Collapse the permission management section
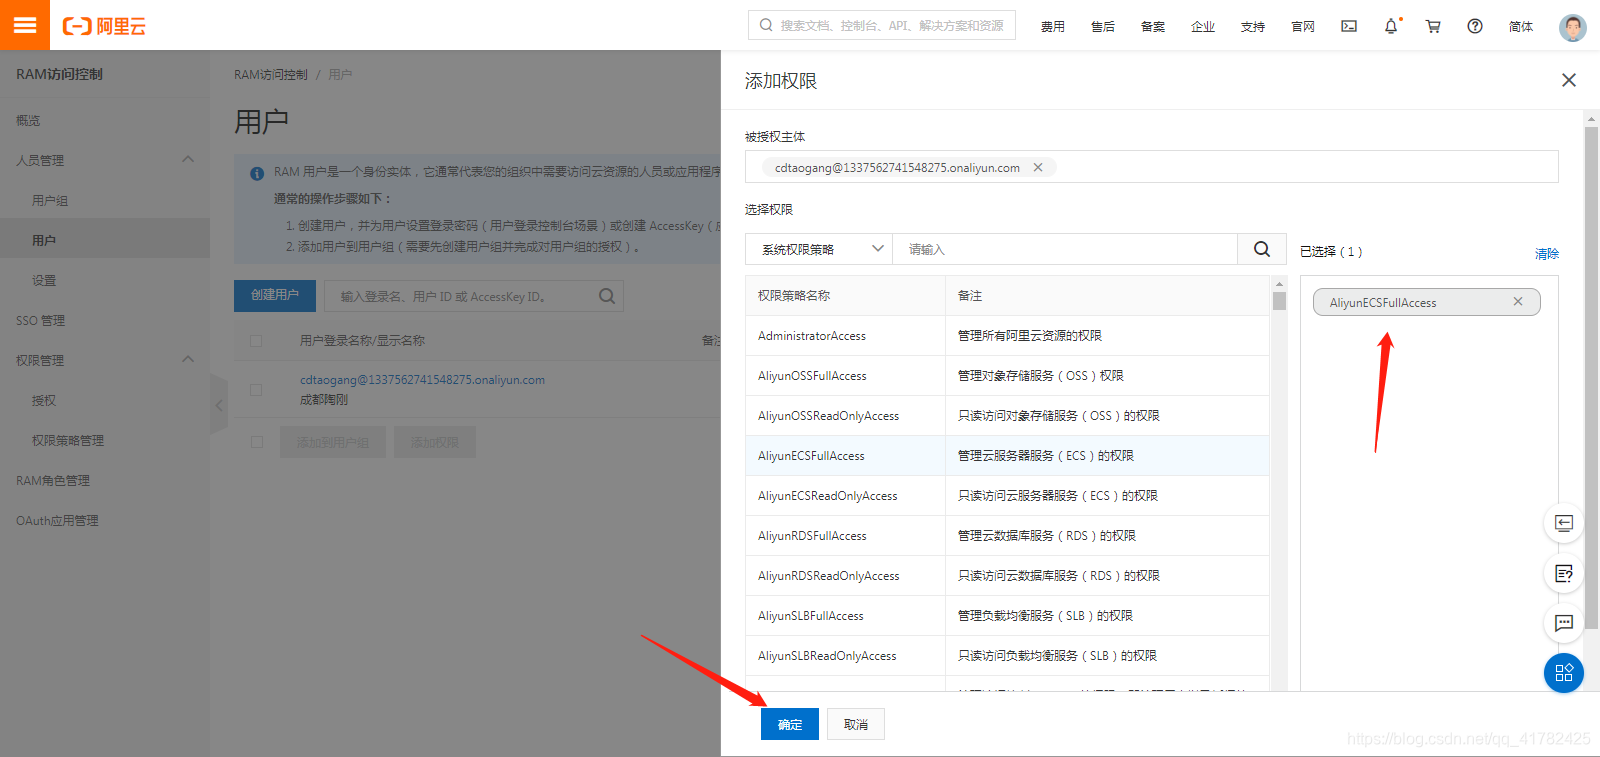The height and width of the screenshot is (757, 1600). coord(188,360)
